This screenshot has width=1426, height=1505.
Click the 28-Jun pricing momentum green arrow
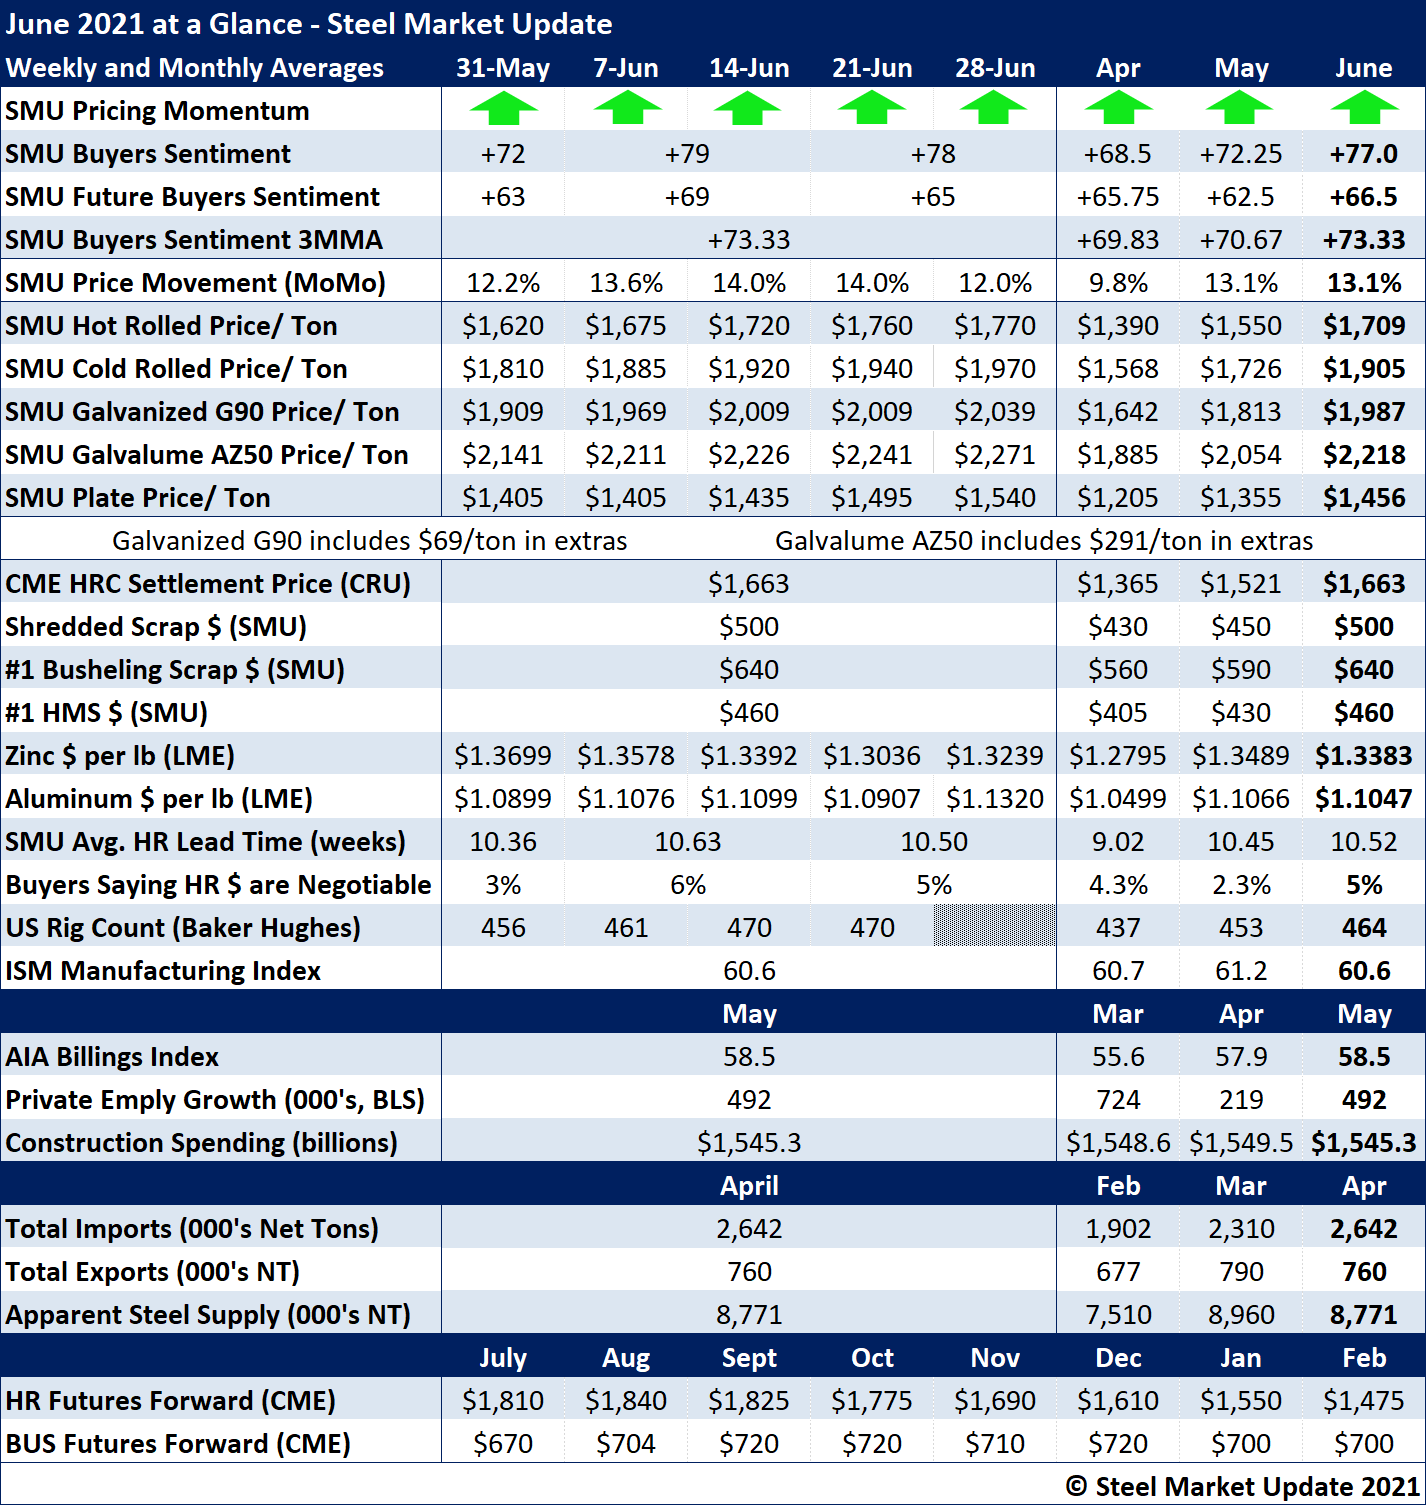pyautogui.click(x=994, y=108)
